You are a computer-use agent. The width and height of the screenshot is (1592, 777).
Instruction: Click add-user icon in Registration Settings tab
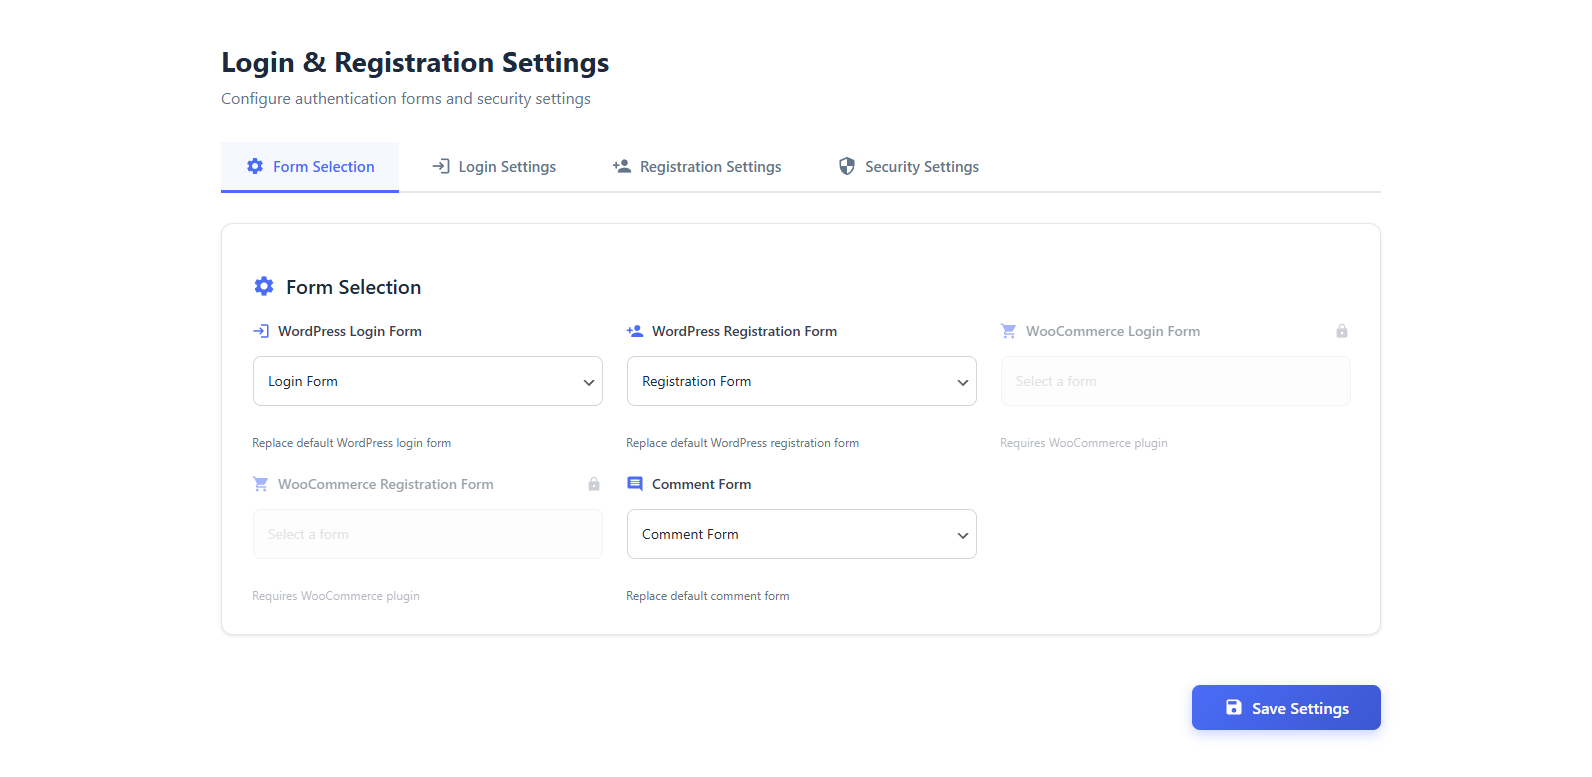(622, 166)
